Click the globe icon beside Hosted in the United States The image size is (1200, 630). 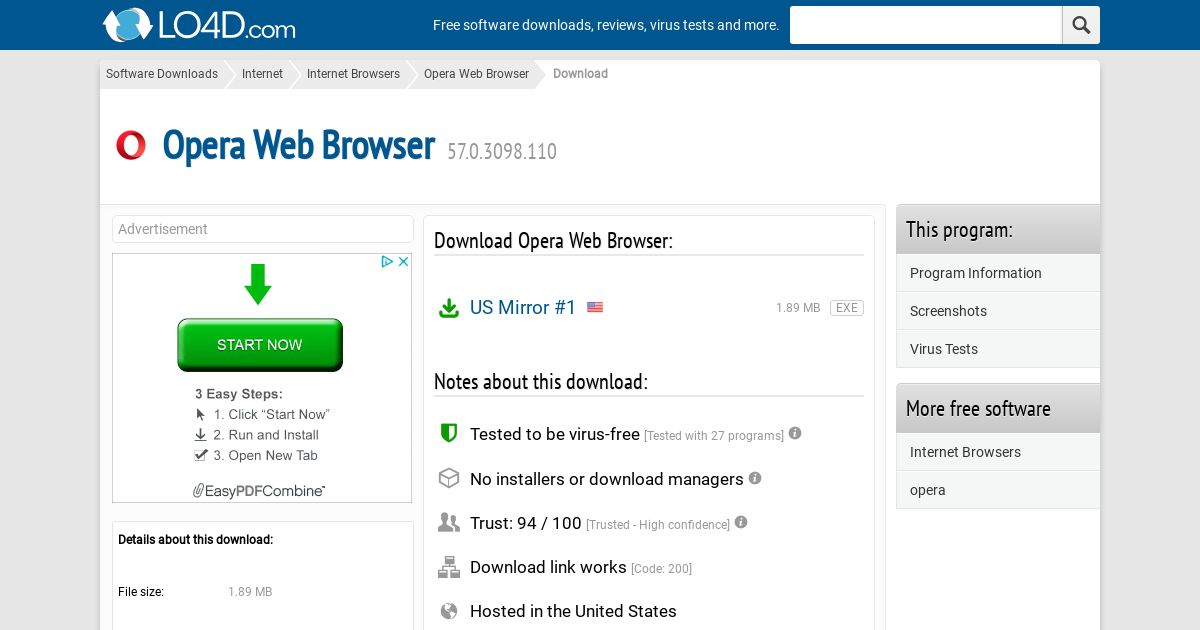click(449, 611)
